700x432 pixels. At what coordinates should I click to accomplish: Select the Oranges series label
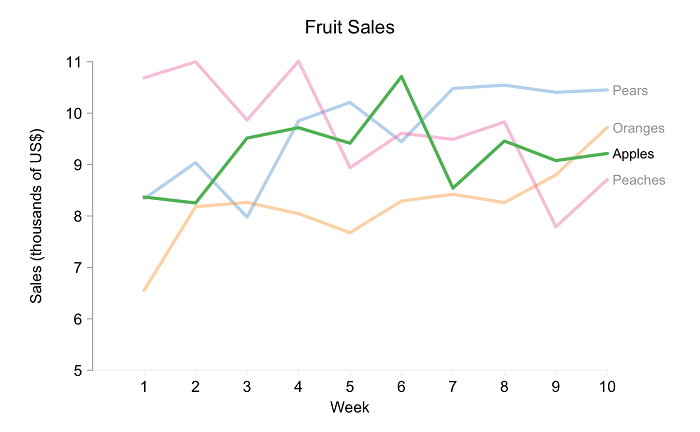(x=638, y=128)
